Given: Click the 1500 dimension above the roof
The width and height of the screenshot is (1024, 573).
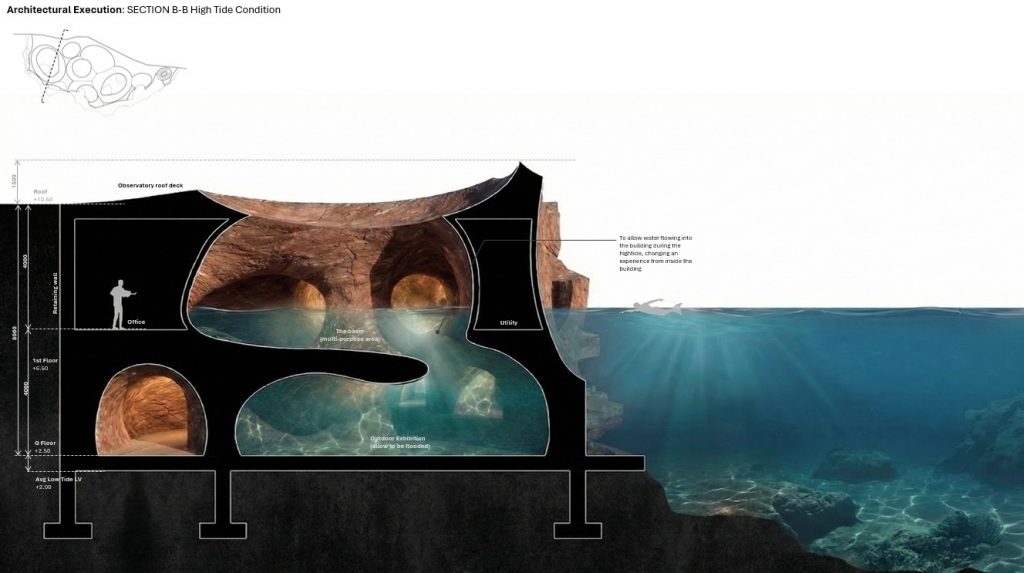Looking at the screenshot, I should pos(15,181).
